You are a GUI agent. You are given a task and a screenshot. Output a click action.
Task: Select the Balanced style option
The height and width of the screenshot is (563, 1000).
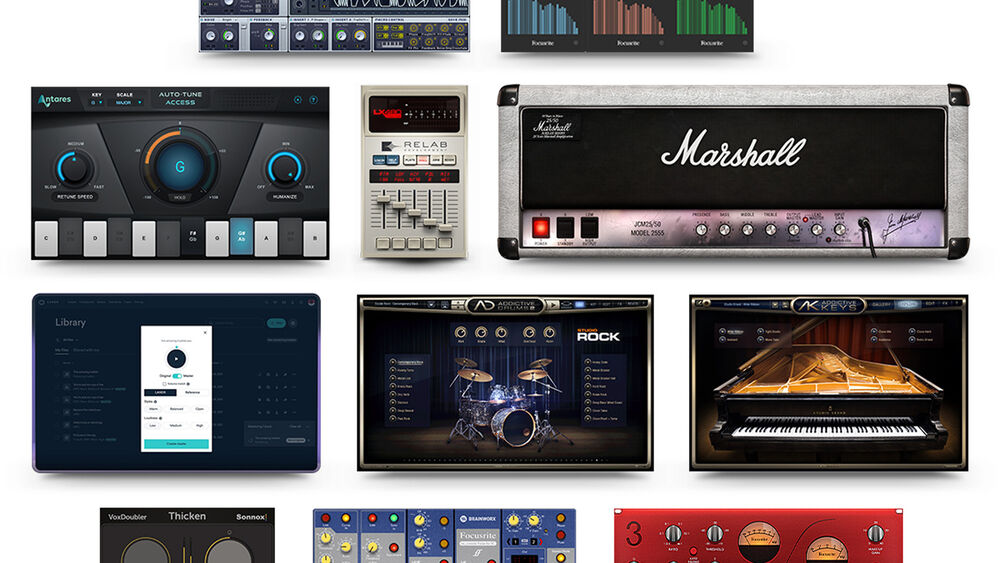(x=176, y=409)
